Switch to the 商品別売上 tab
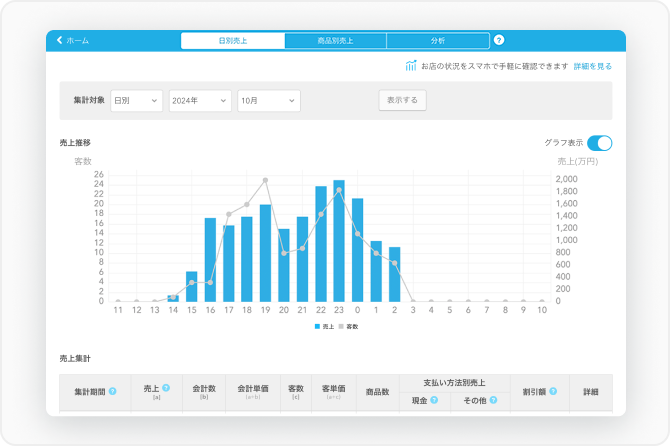Image resolution: width=670 pixels, height=446 pixels. 335,41
